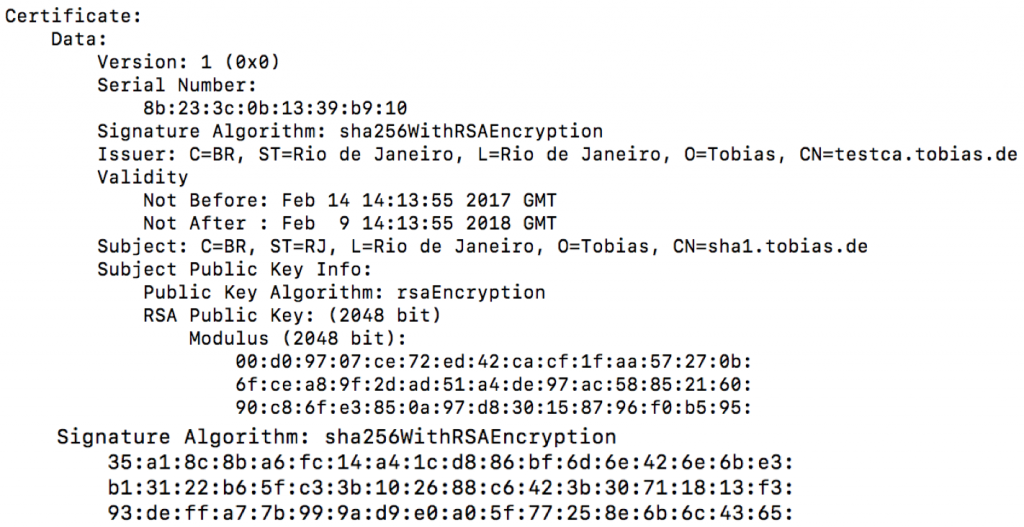1024x527 pixels.
Task: Click the bottom 'Signature Algorithm: sha256WithRSAEncryption' line
Action: click(x=336, y=436)
